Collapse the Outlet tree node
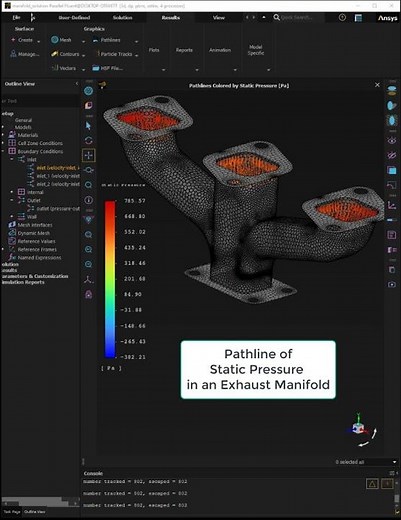Viewport: 401px width, 520px height. pyautogui.click(x=12, y=200)
